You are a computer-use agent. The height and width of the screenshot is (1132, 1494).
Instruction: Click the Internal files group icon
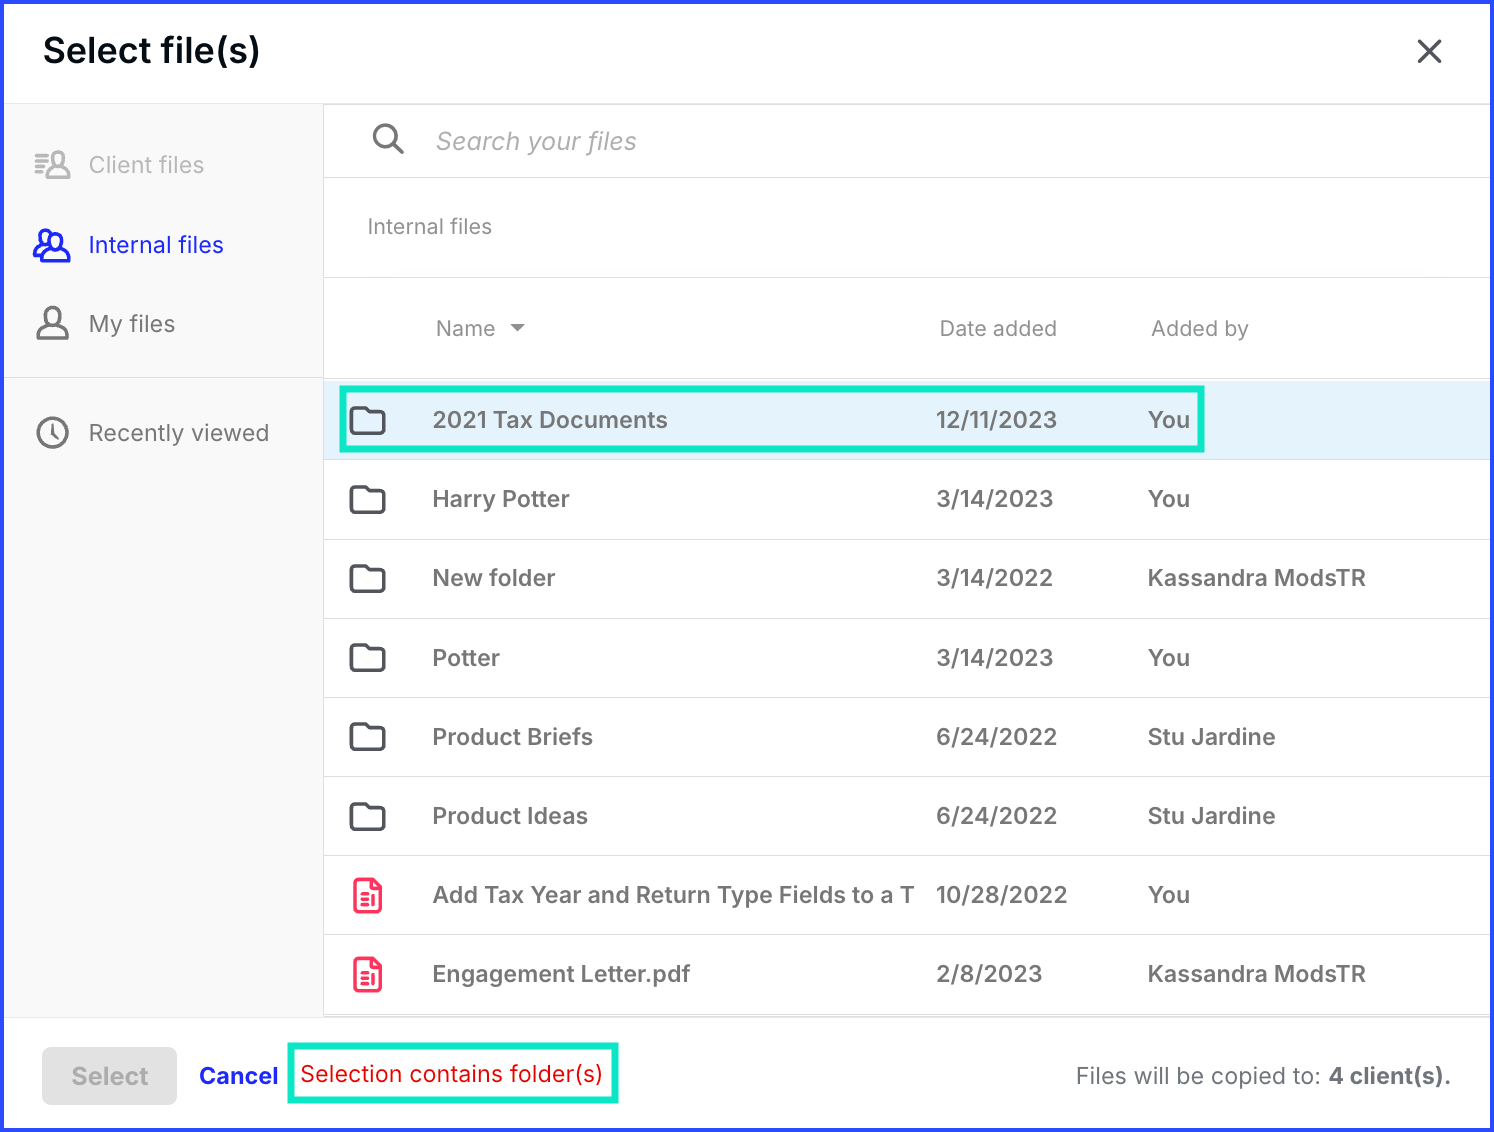point(52,245)
